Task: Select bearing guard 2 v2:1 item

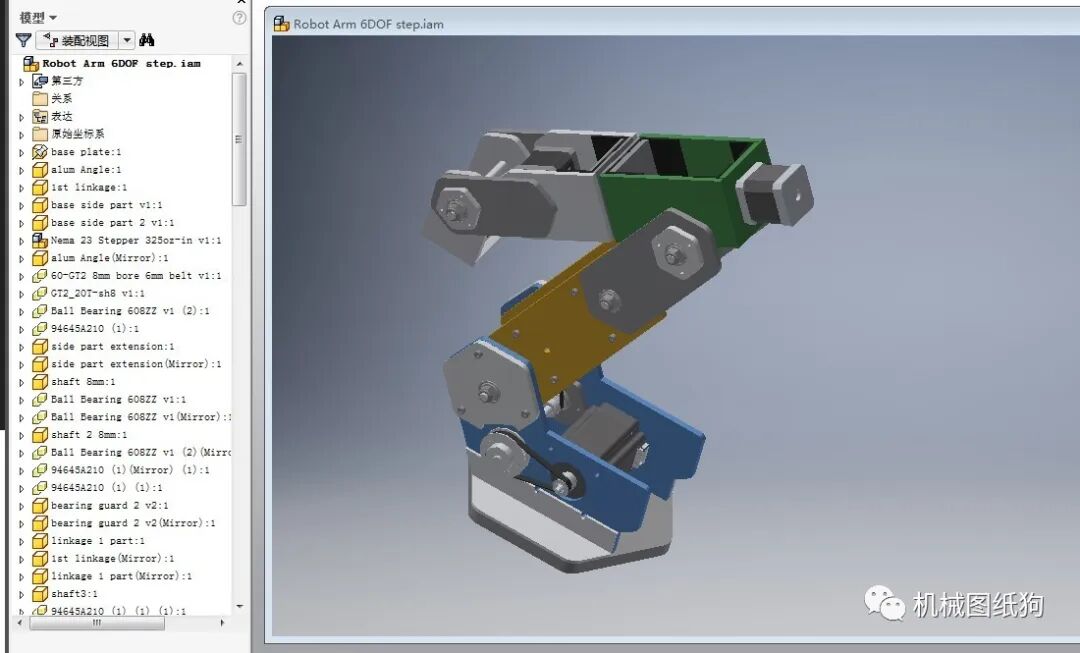Action: point(109,506)
